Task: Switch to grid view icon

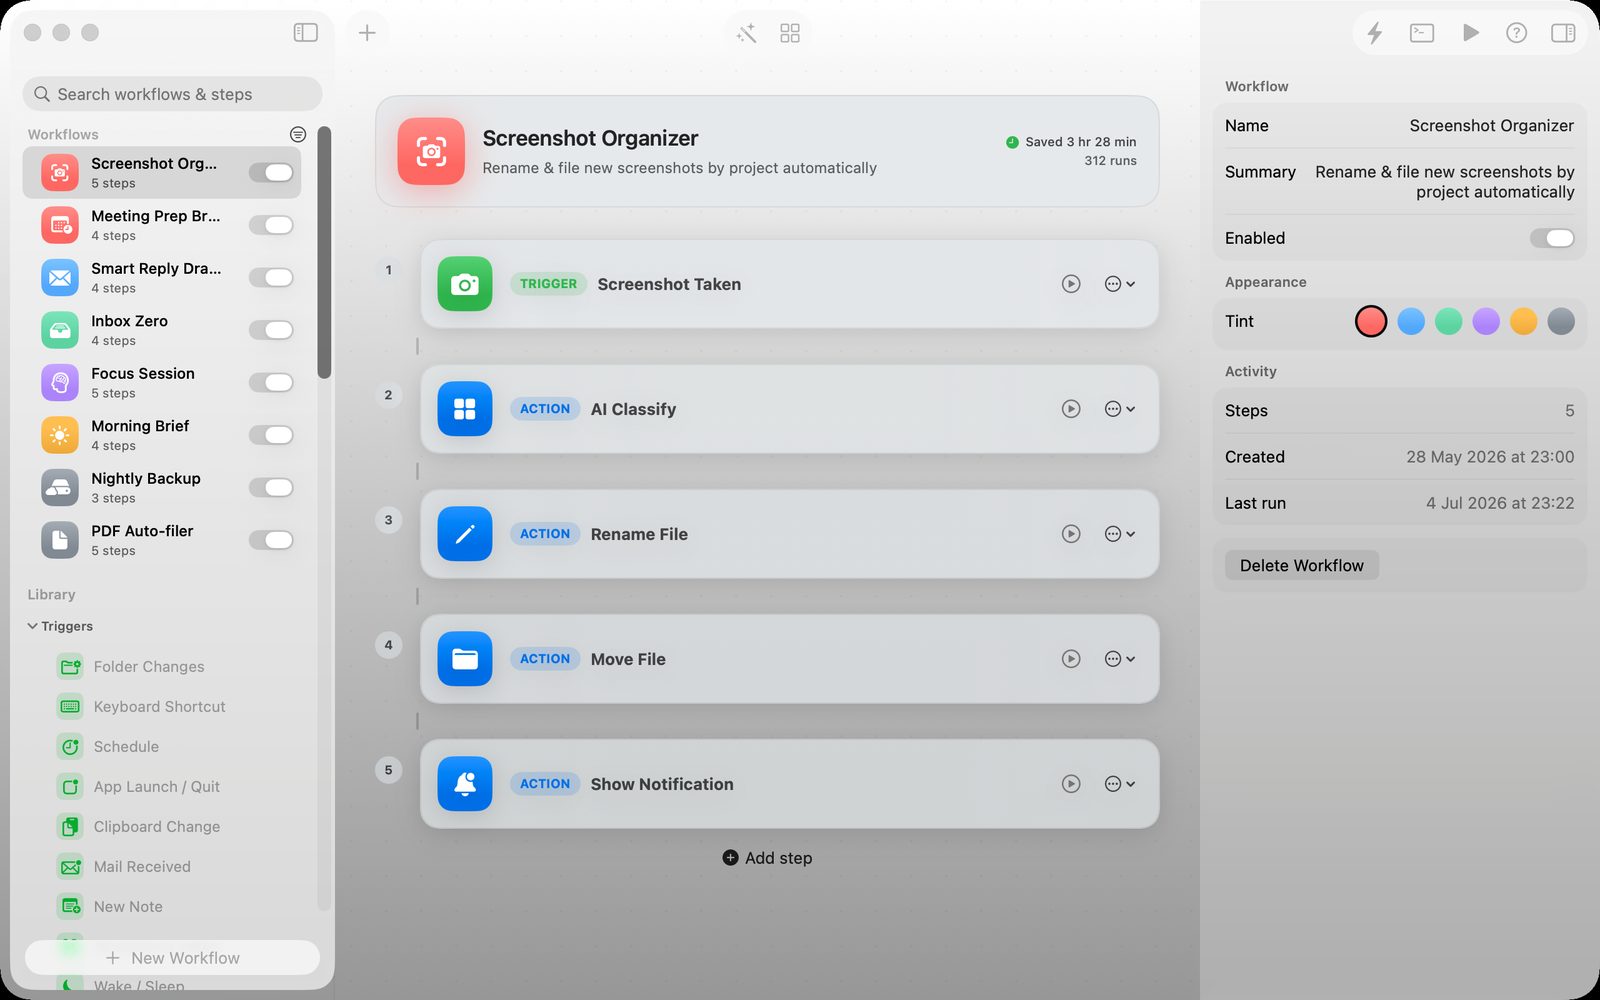Action: coord(790,34)
